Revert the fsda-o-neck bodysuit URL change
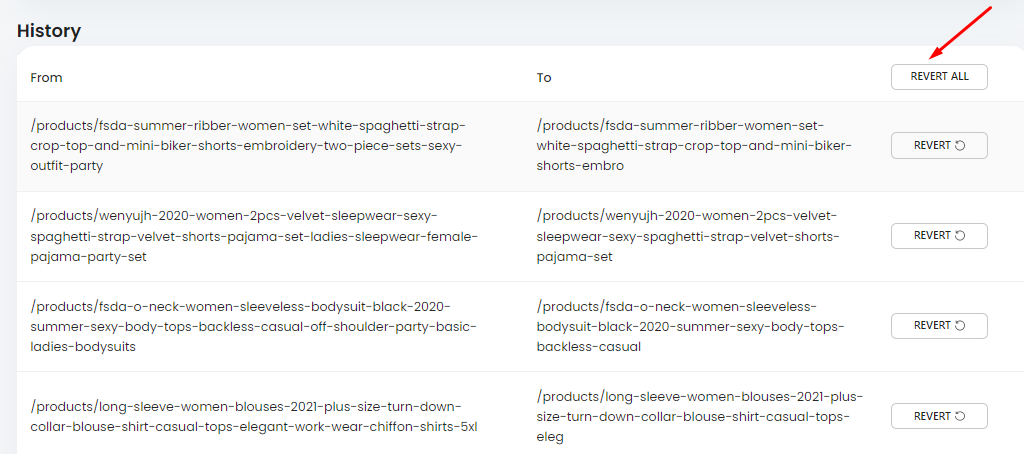Viewport: 1024px width, 454px height. click(939, 325)
